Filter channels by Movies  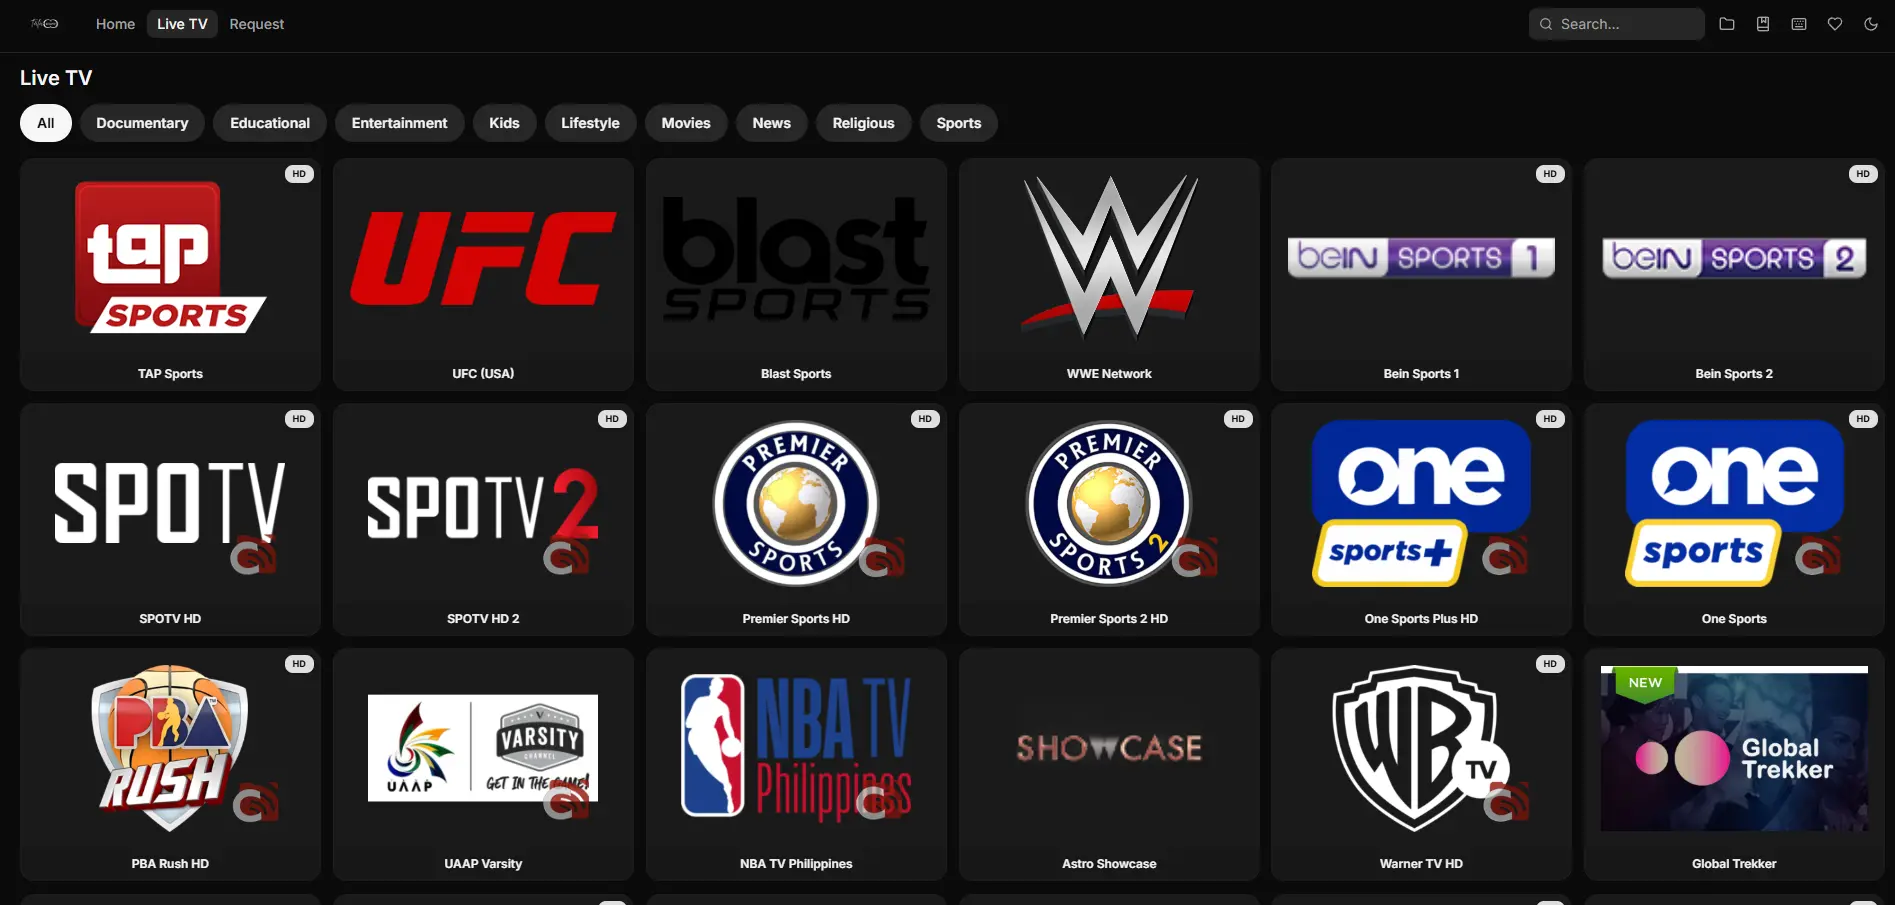tap(686, 123)
